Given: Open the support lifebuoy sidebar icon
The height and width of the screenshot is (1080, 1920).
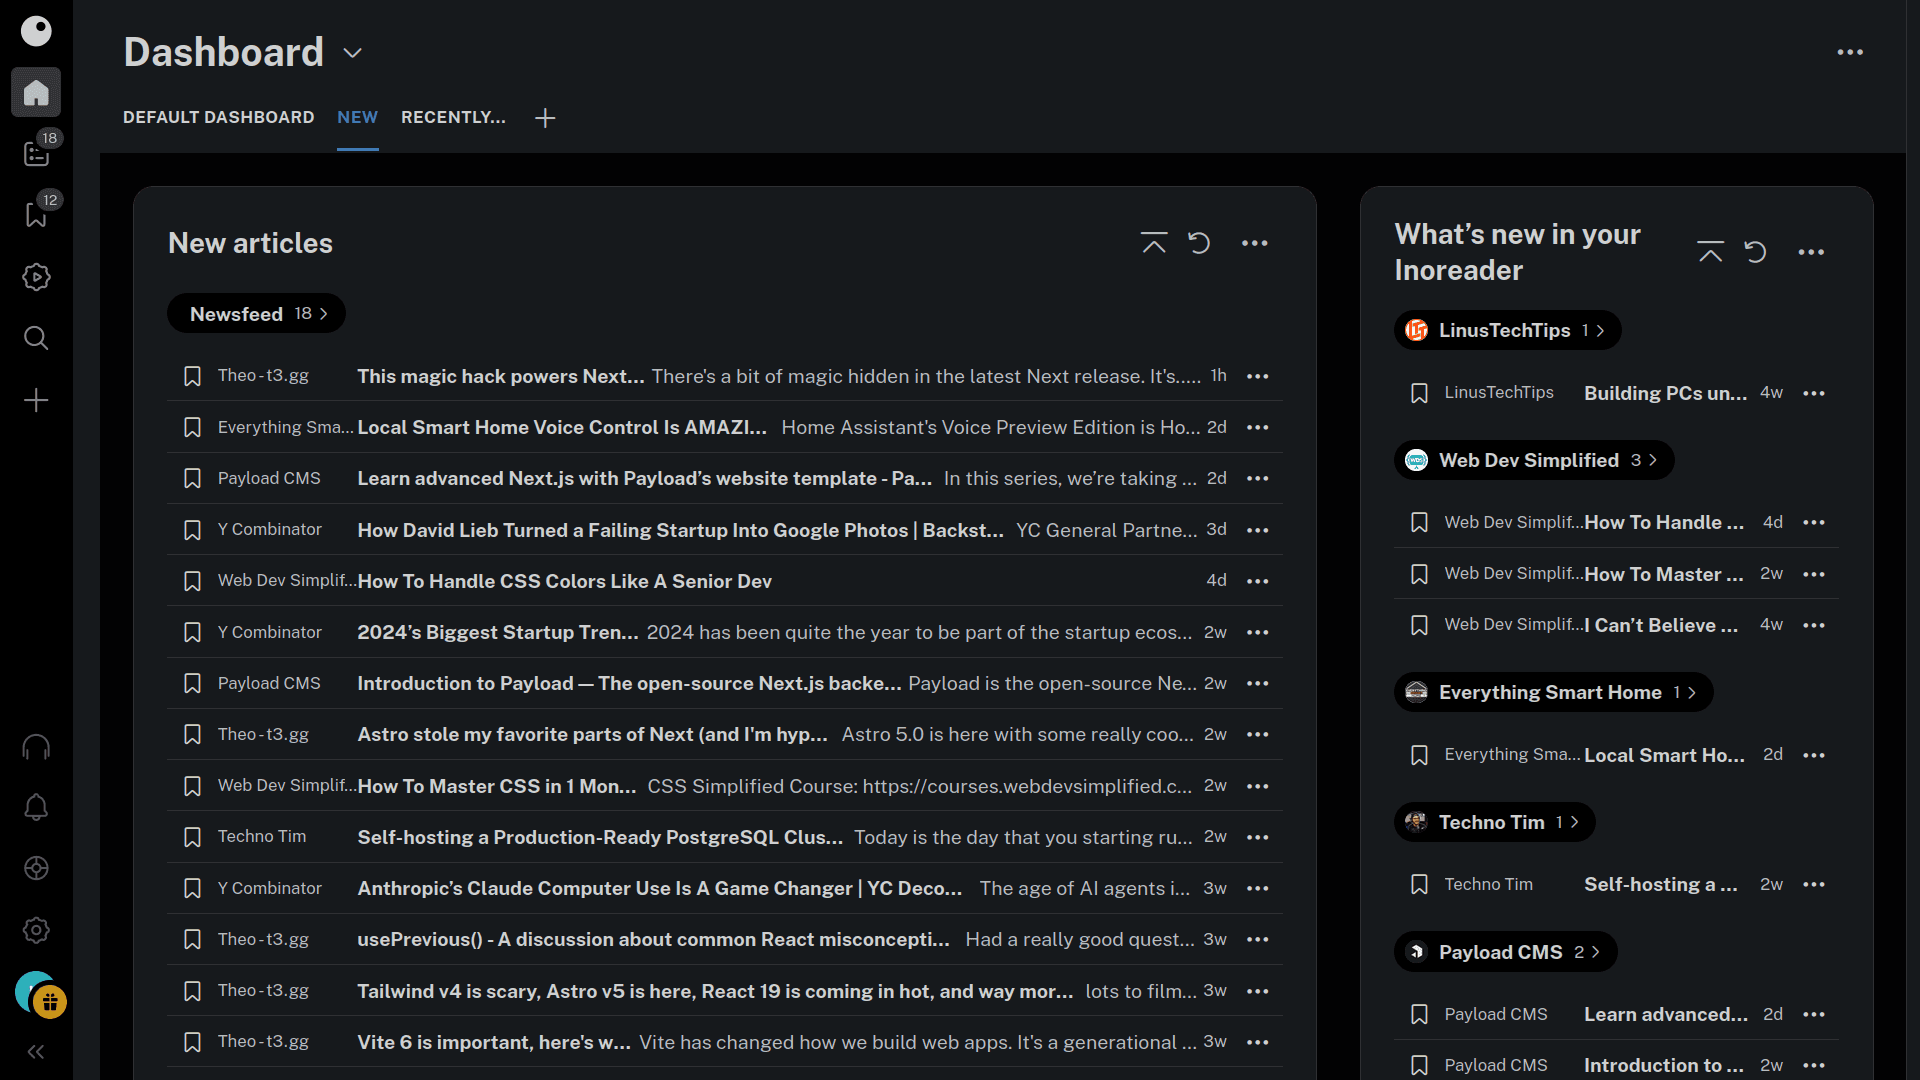Looking at the screenshot, I should [x=36, y=868].
